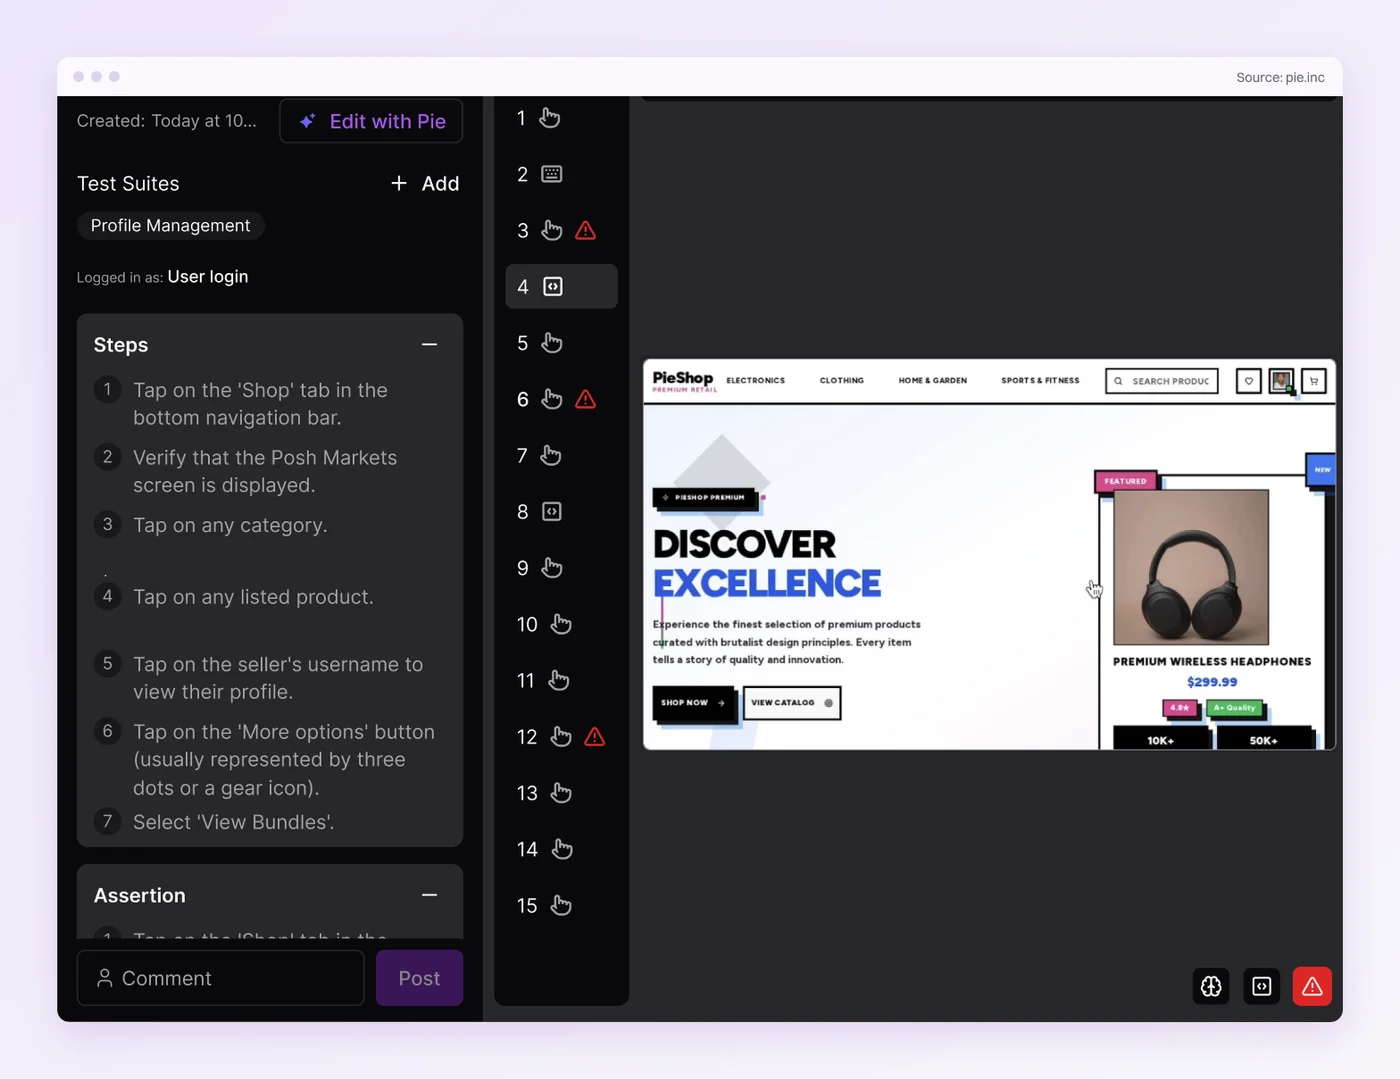
Task: Focus the Comment input field
Action: 221,978
